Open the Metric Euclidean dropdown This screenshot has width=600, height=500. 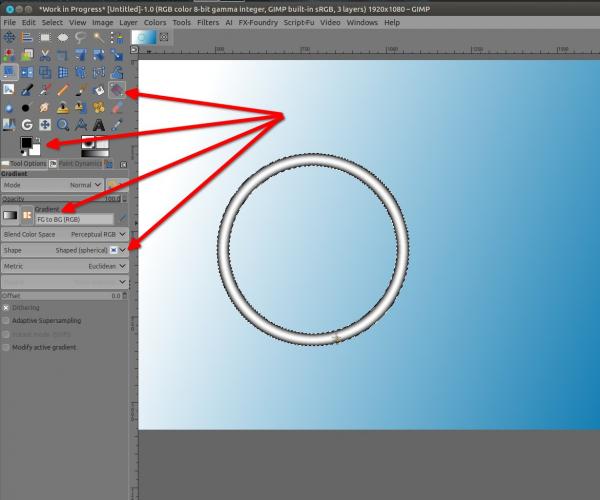point(65,266)
